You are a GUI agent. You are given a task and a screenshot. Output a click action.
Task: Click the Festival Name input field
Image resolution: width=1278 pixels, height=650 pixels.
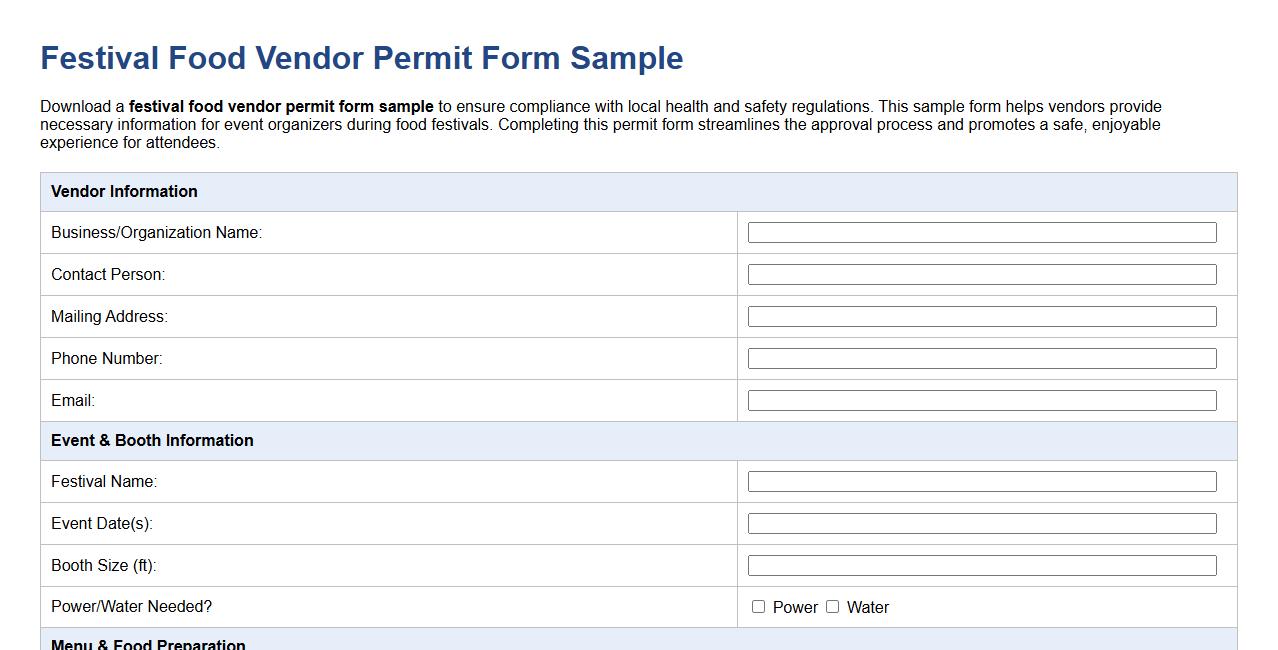(981, 481)
